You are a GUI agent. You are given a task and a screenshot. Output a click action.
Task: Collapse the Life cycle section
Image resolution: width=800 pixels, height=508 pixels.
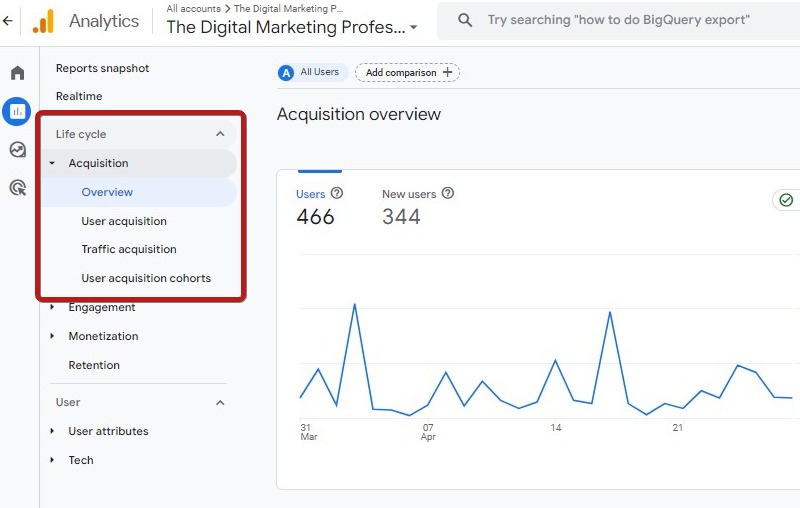[220, 134]
